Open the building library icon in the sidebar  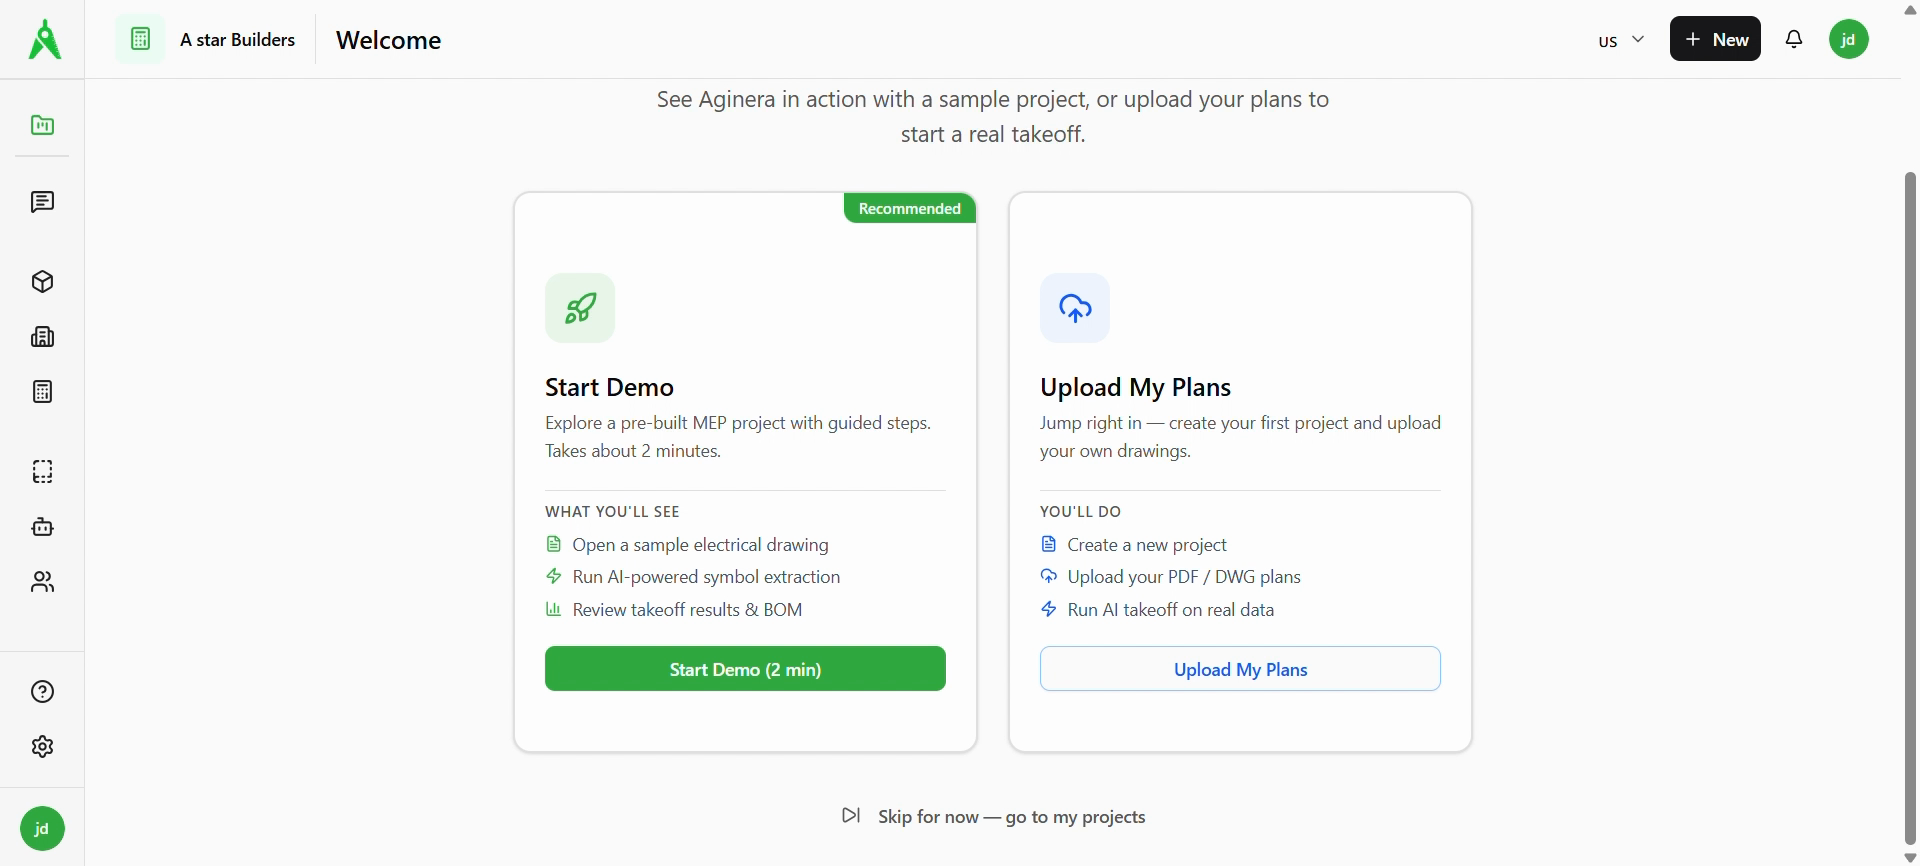pyautogui.click(x=42, y=337)
